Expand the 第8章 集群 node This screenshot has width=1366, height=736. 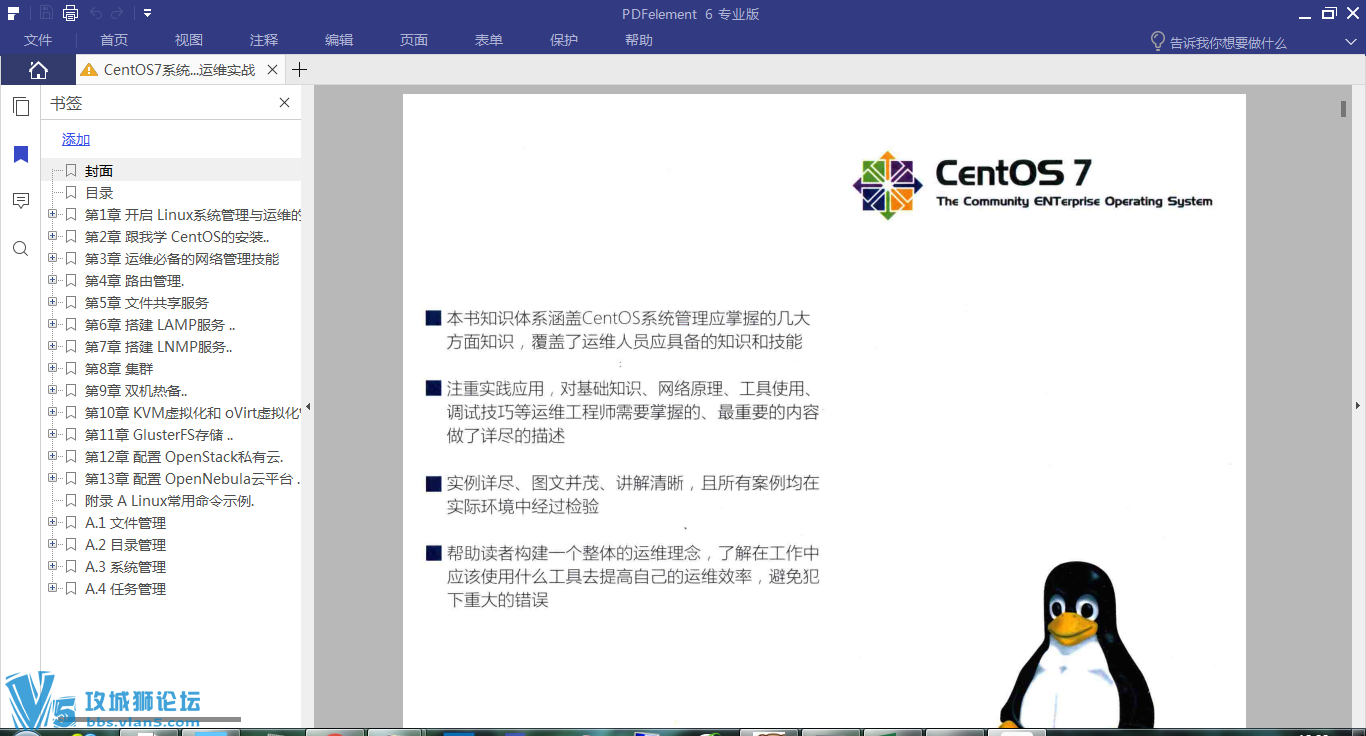tap(53, 368)
